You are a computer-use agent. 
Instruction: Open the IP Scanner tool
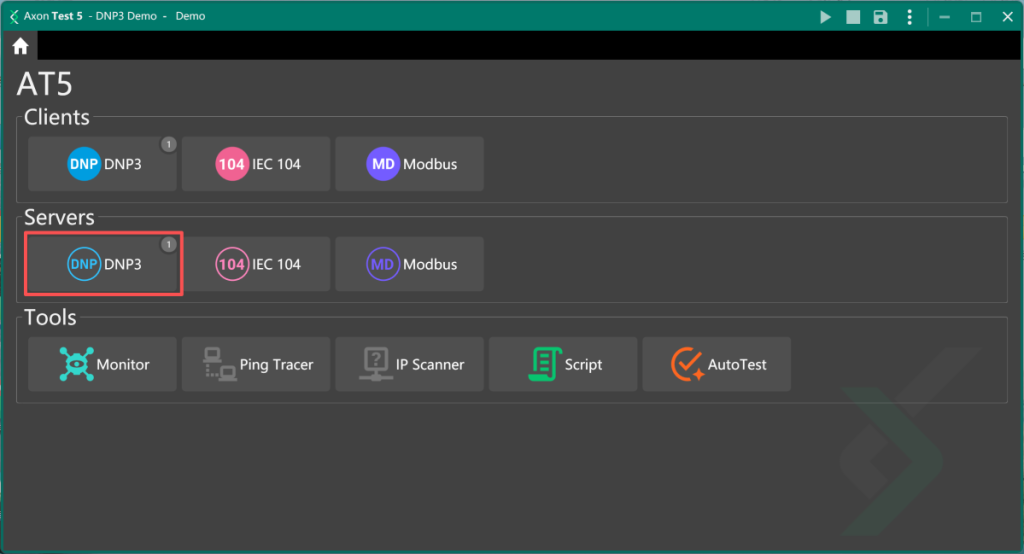410,364
